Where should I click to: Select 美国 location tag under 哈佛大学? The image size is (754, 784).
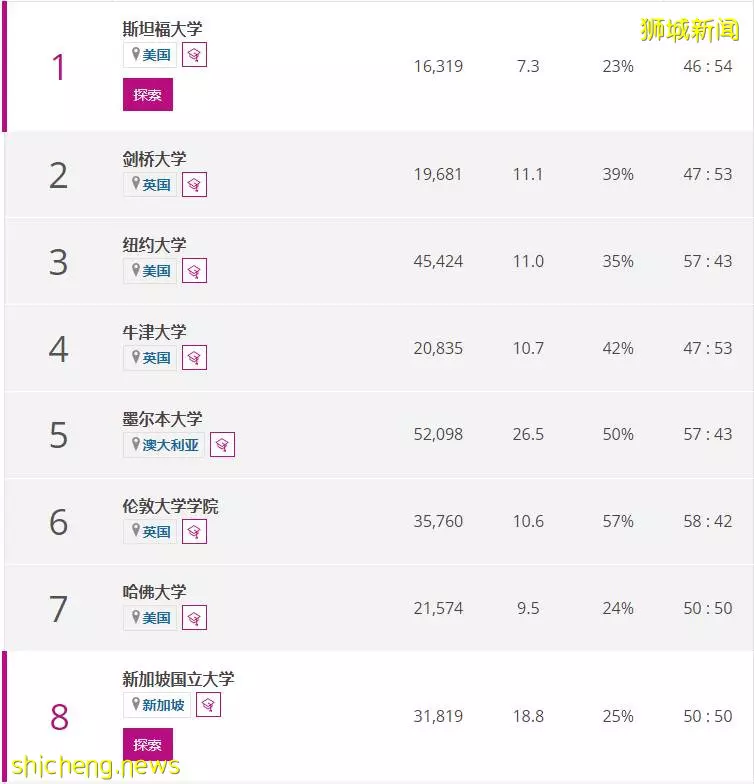pos(150,618)
